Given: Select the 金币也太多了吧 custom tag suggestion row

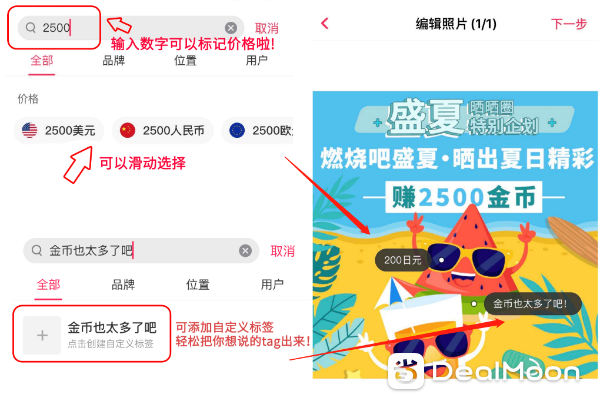Looking at the screenshot, I should pos(92,334).
